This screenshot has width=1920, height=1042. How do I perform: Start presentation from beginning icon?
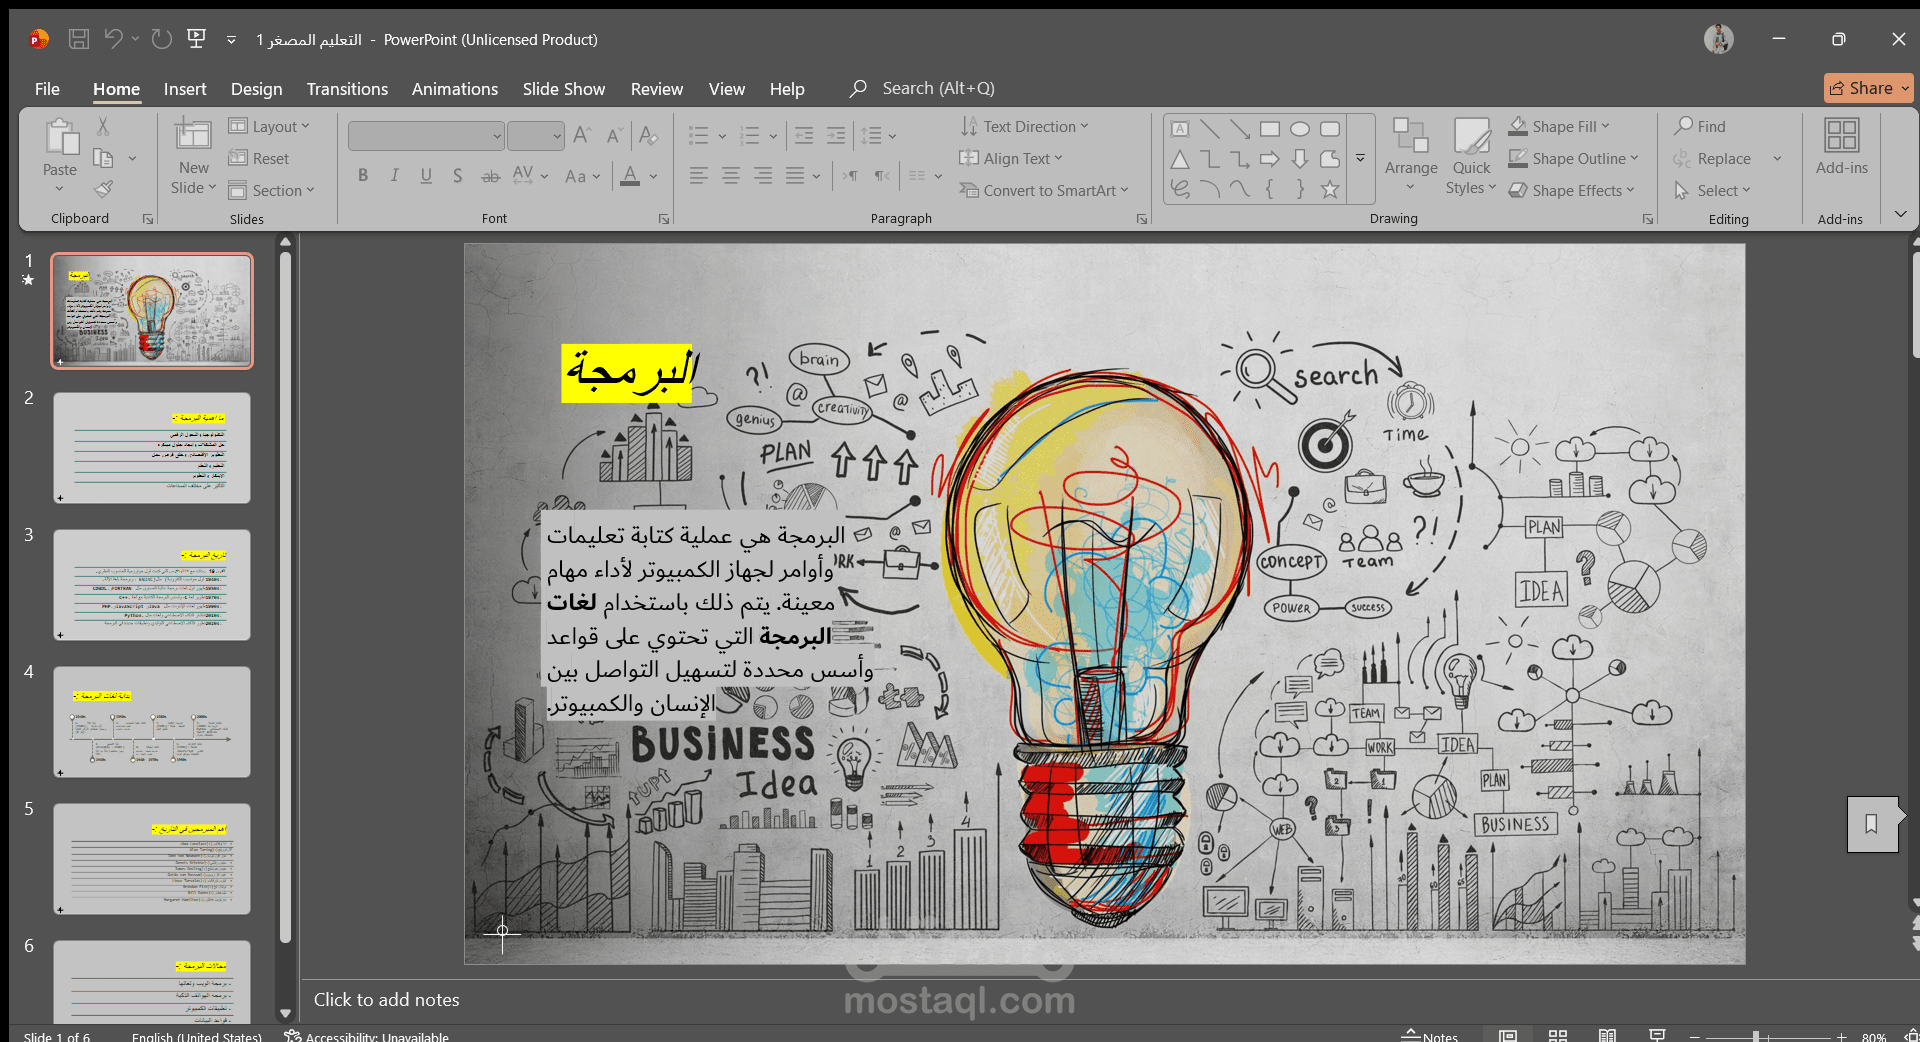197,39
